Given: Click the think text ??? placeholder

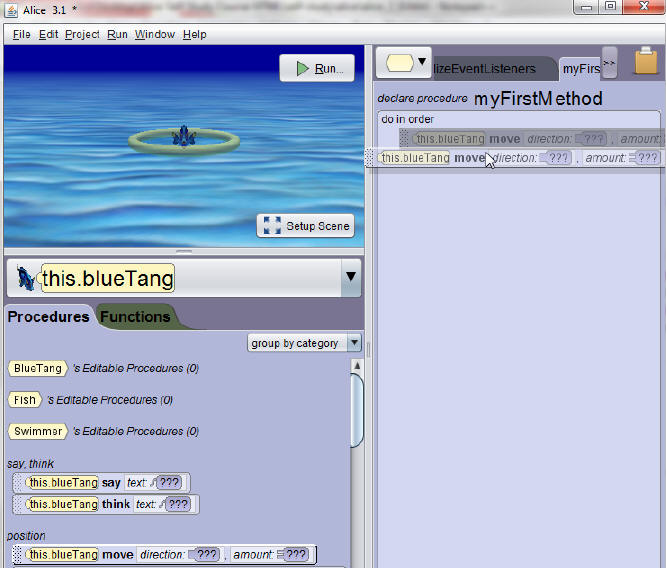Looking at the screenshot, I should (178, 504).
